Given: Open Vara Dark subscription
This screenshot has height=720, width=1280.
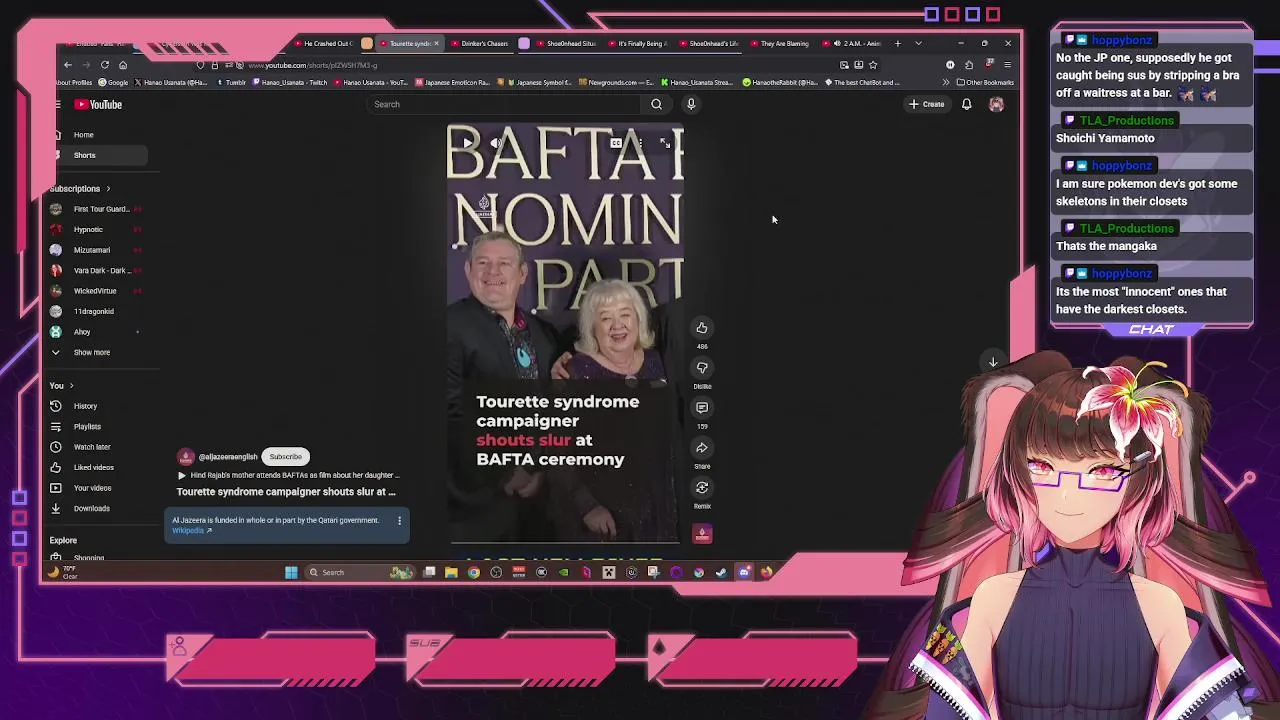Looking at the screenshot, I should [96, 271].
